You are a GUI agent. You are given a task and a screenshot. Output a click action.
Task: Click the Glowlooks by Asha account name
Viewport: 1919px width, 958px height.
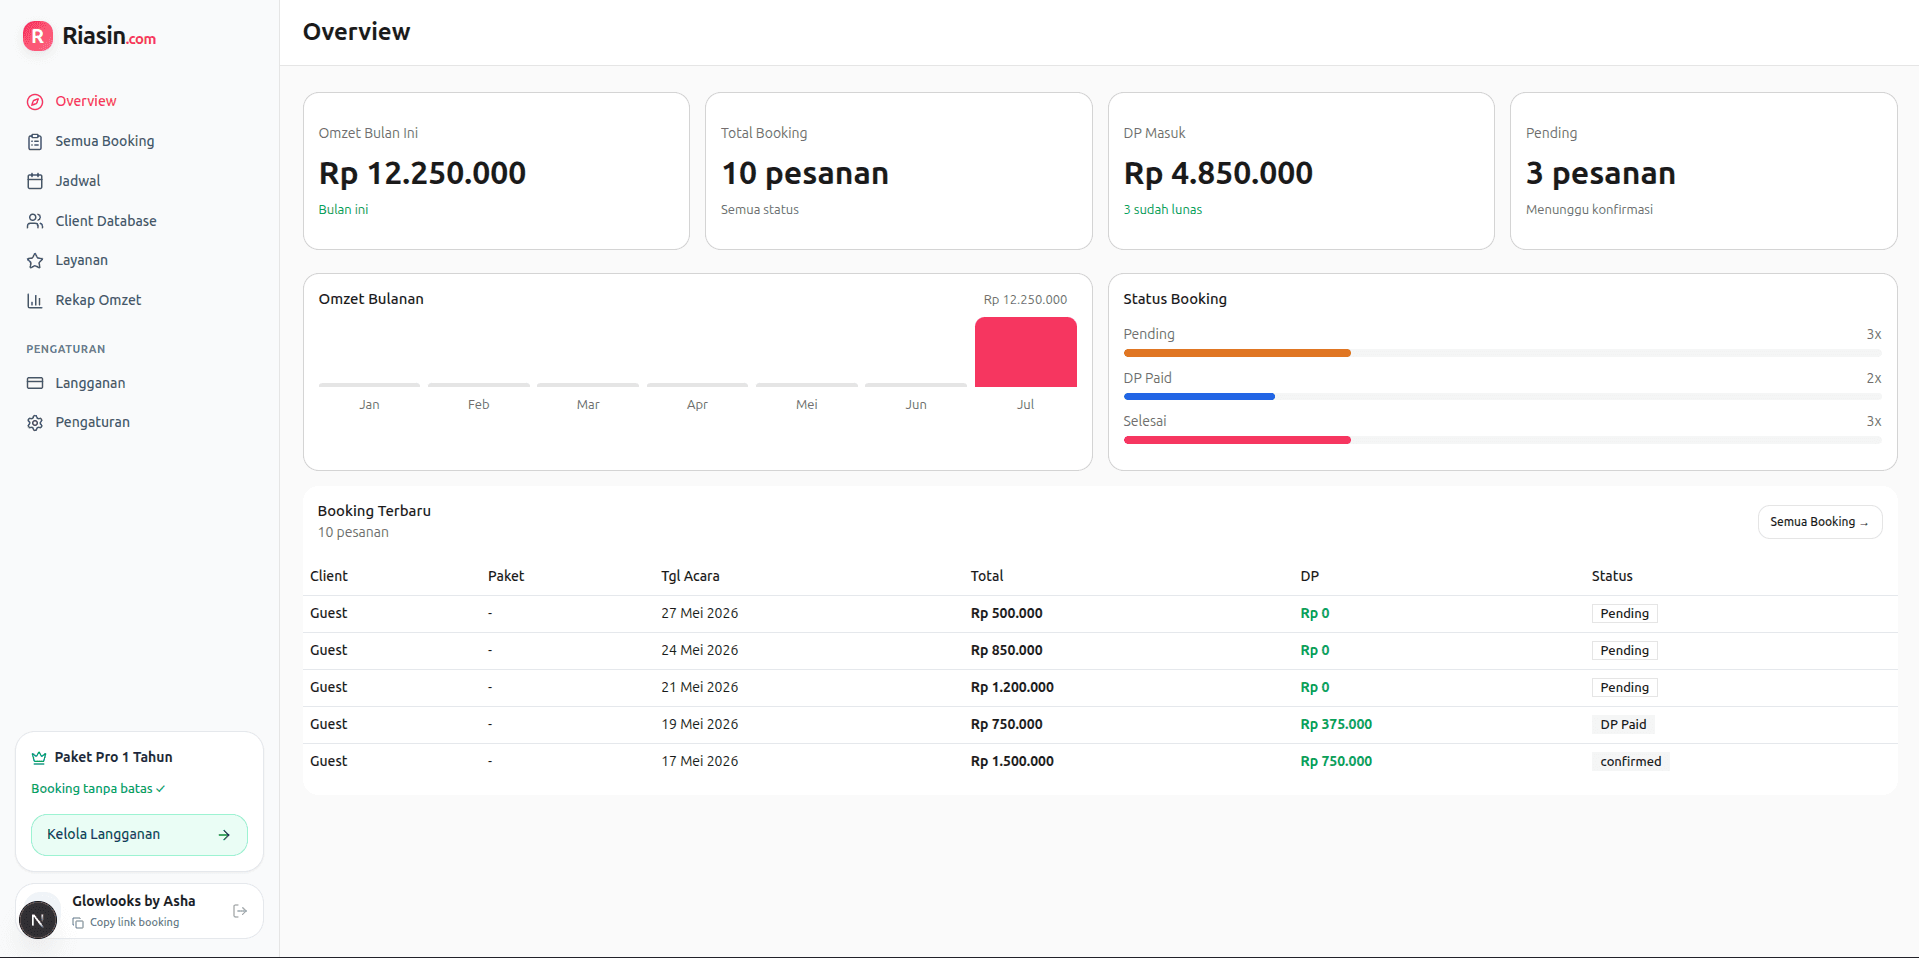(x=134, y=901)
